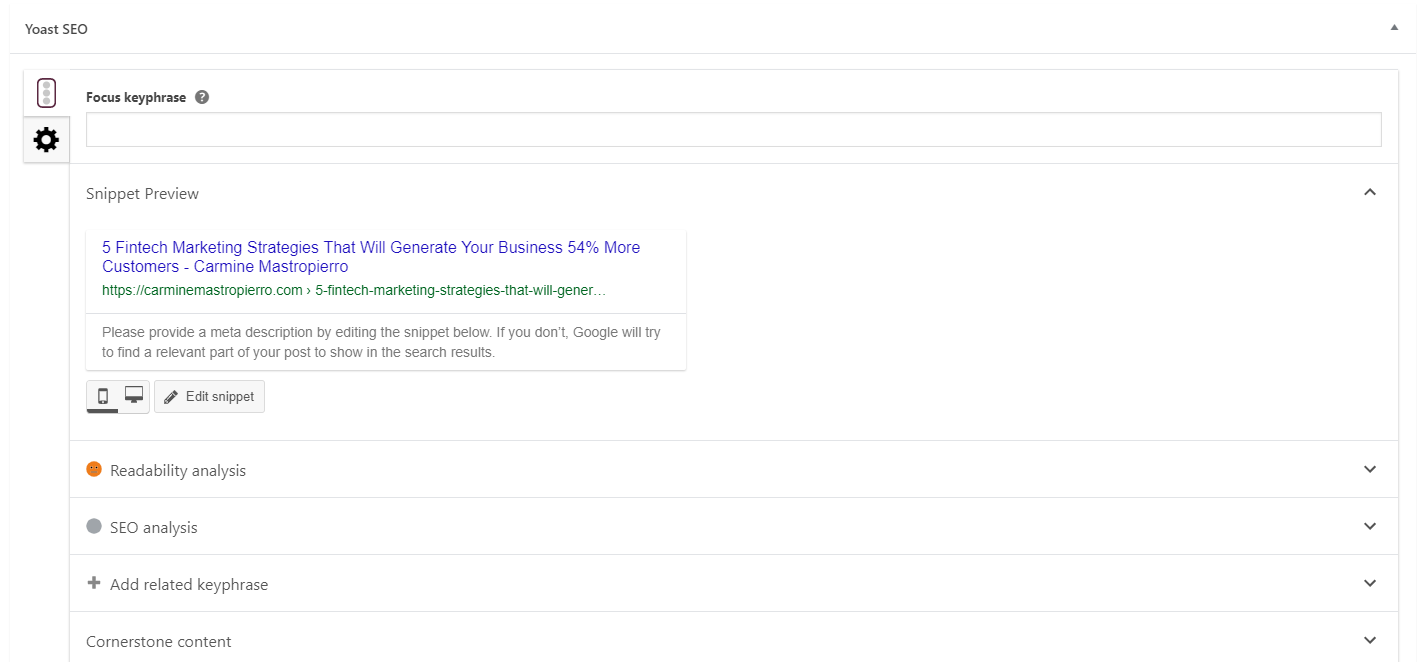Click the Cornerstone content label

(x=159, y=641)
